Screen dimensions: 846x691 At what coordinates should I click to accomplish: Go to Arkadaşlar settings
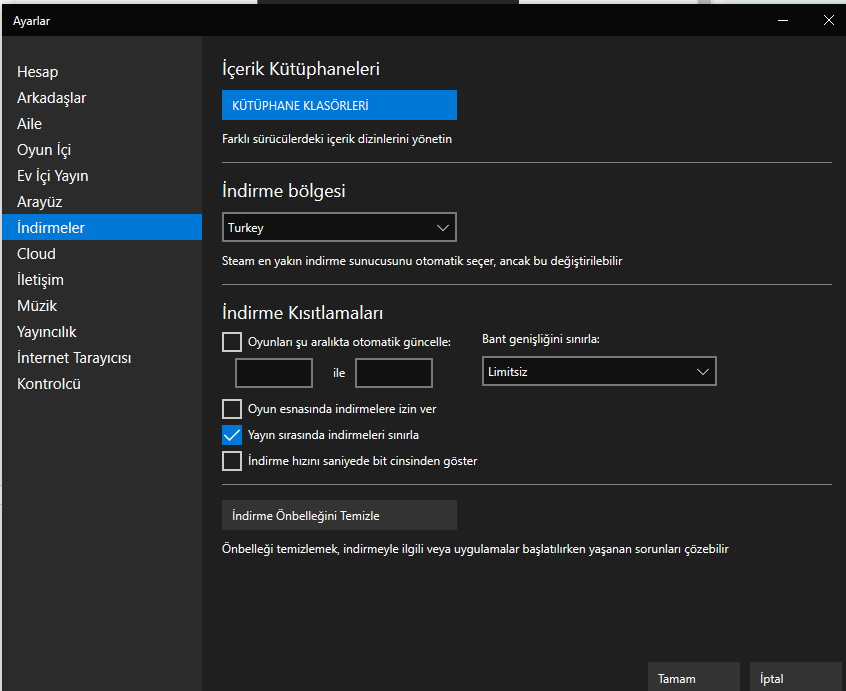pyautogui.click(x=52, y=98)
